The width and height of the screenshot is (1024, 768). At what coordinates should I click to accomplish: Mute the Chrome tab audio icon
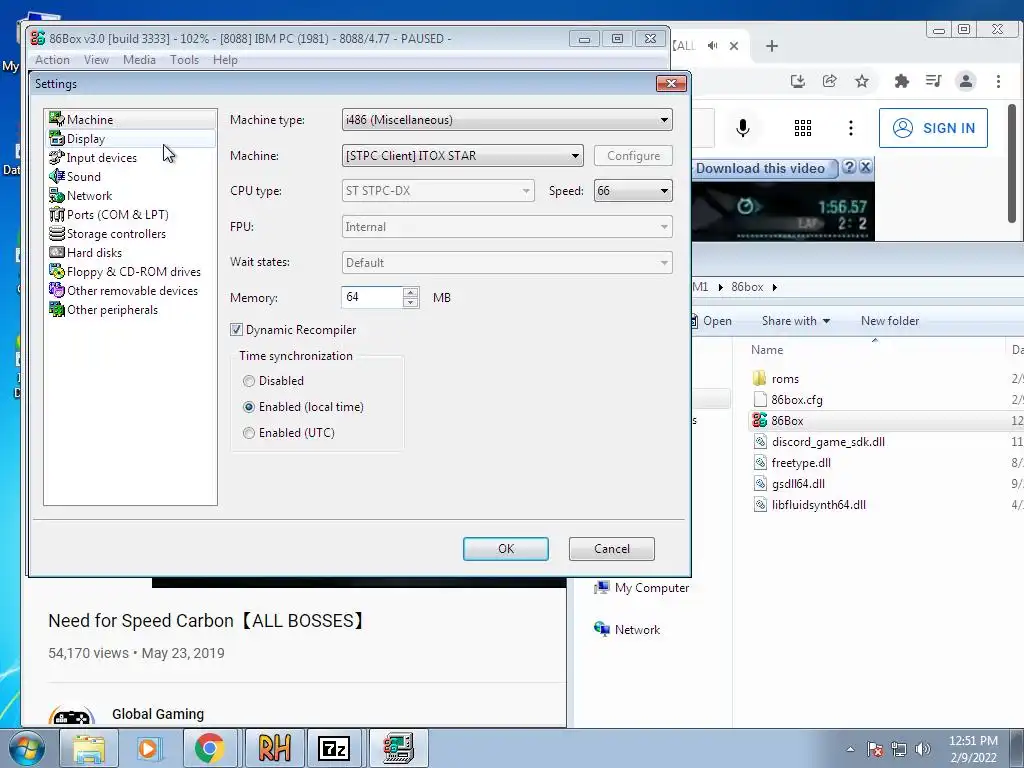[712, 46]
